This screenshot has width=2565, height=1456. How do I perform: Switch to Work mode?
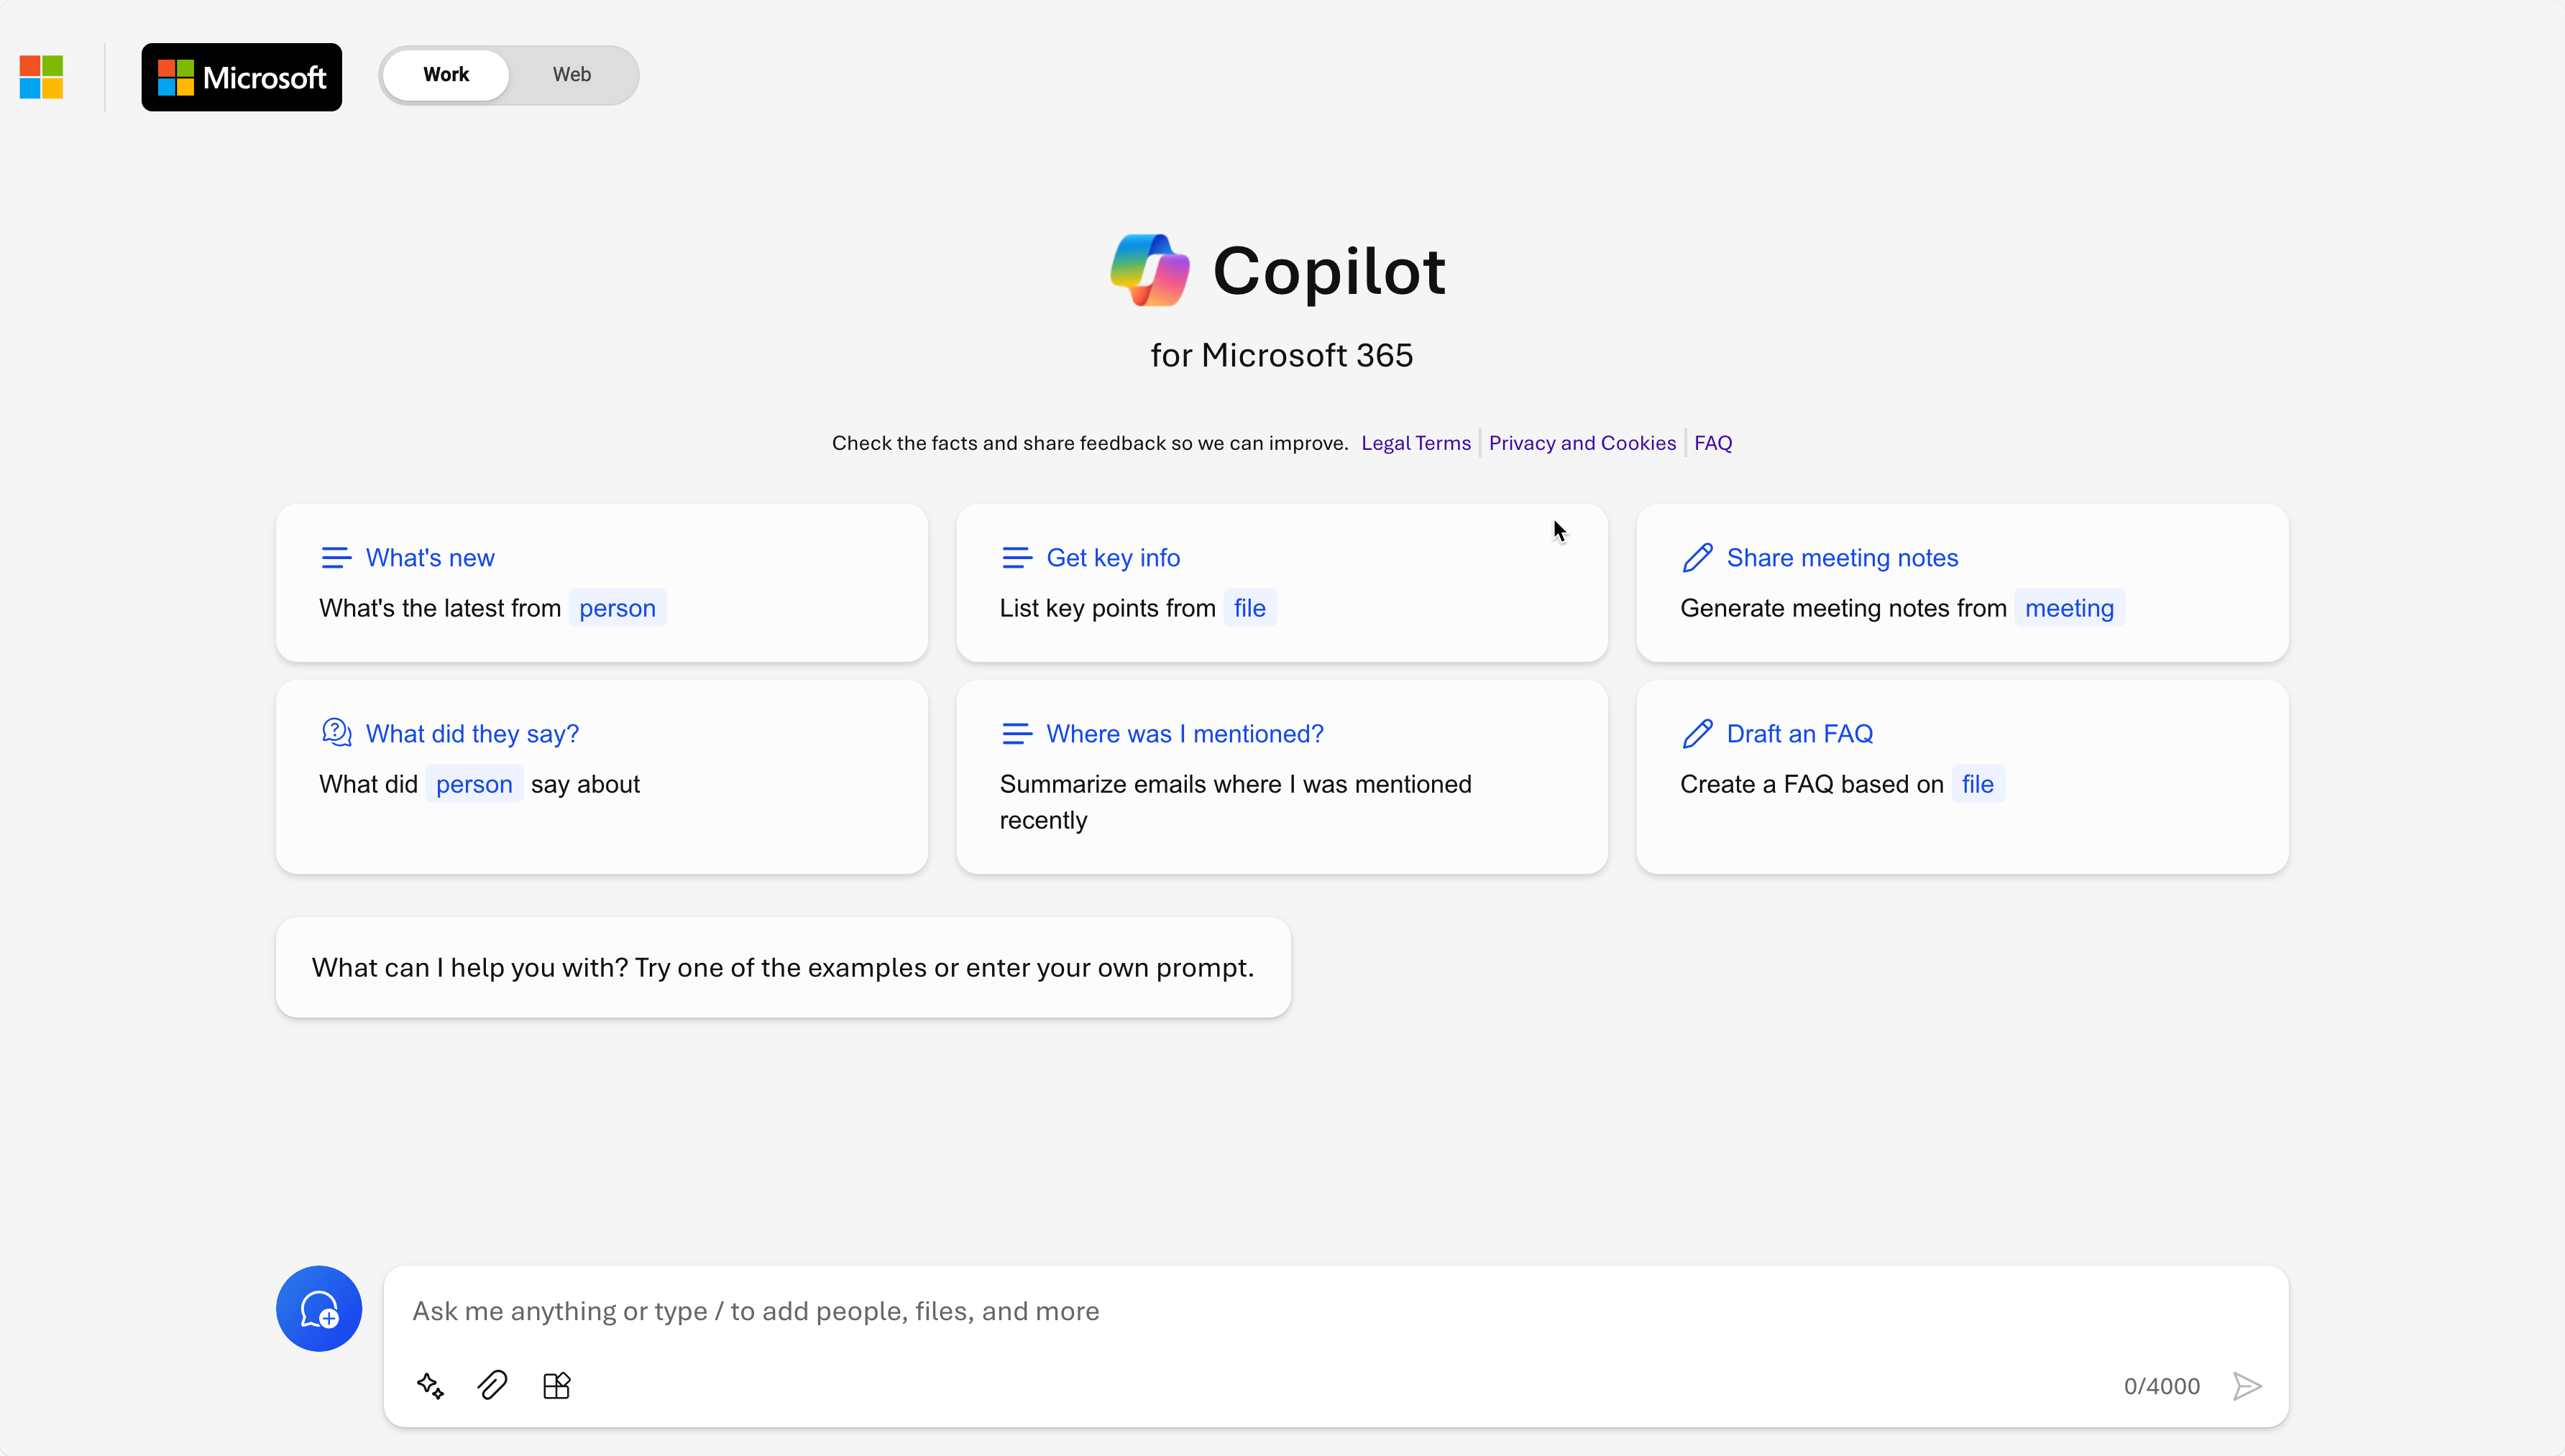[444, 74]
